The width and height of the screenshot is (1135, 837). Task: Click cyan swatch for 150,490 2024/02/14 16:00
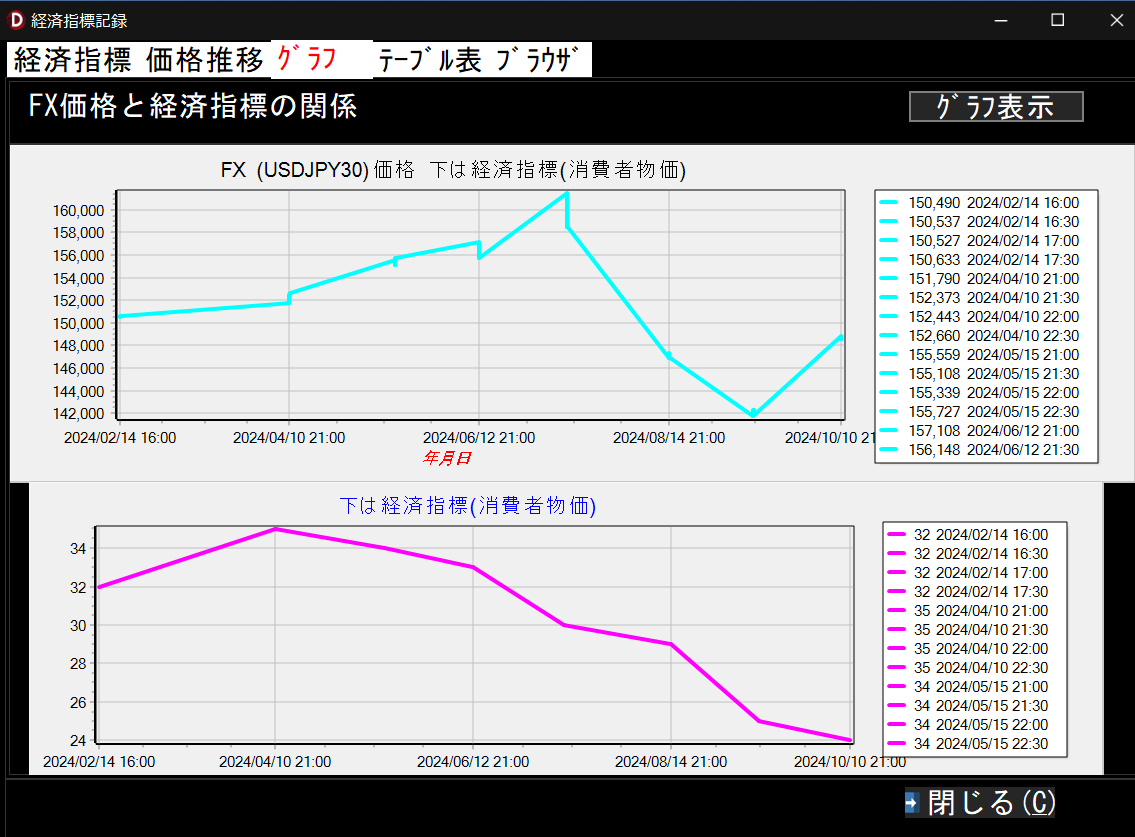[889, 202]
